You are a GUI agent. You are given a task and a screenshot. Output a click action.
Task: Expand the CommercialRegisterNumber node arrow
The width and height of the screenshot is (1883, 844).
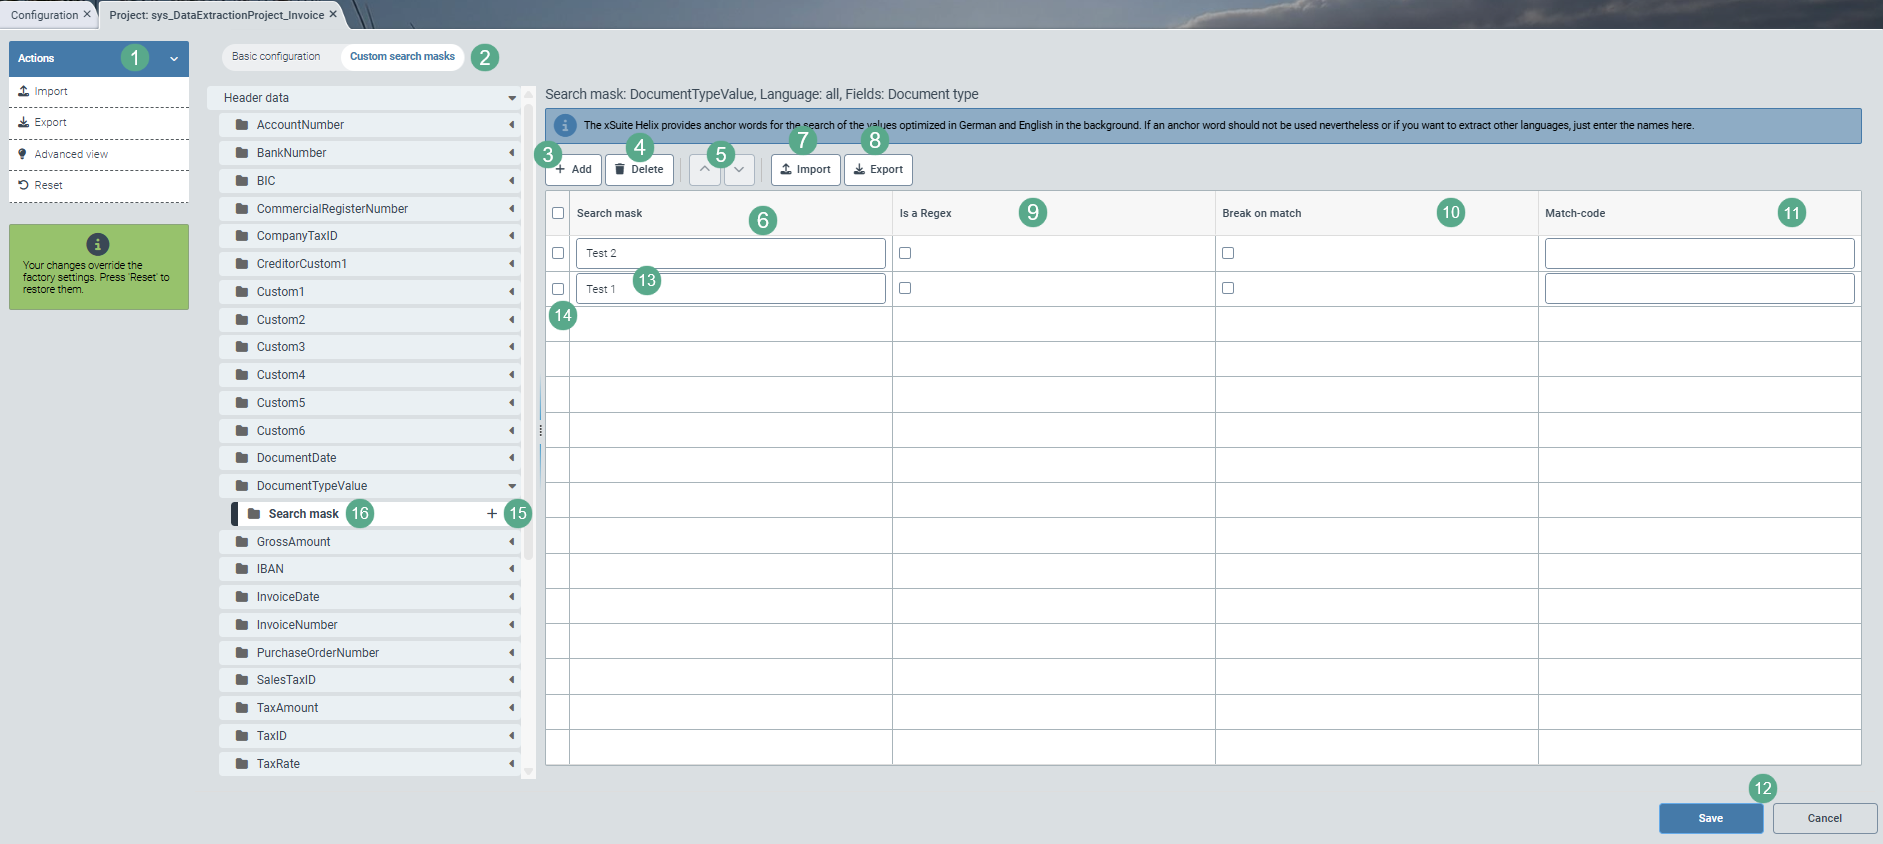[512, 209]
